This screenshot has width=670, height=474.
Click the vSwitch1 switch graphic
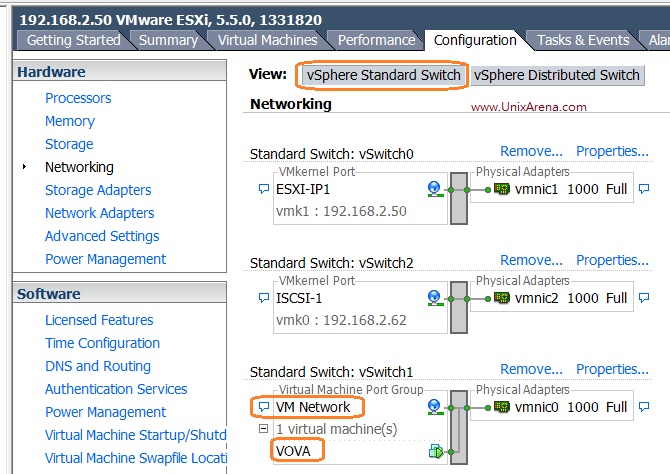tap(459, 427)
